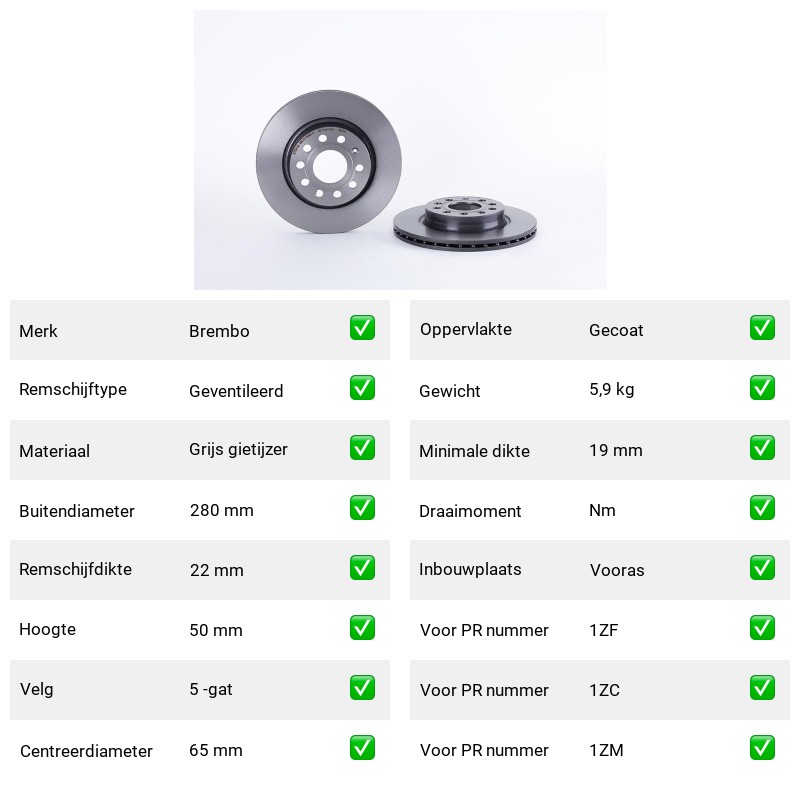Click the checkmark for PR nummer 1ZF
This screenshot has height=800, width=800.
tap(762, 628)
